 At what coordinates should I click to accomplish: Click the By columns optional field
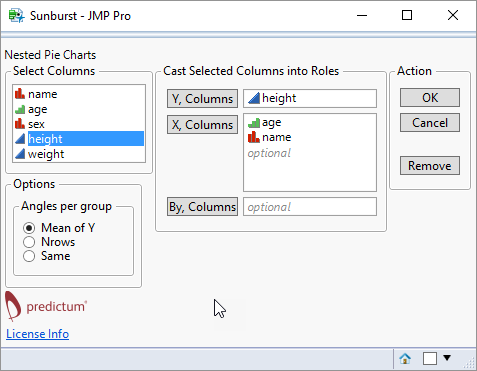(x=310, y=207)
